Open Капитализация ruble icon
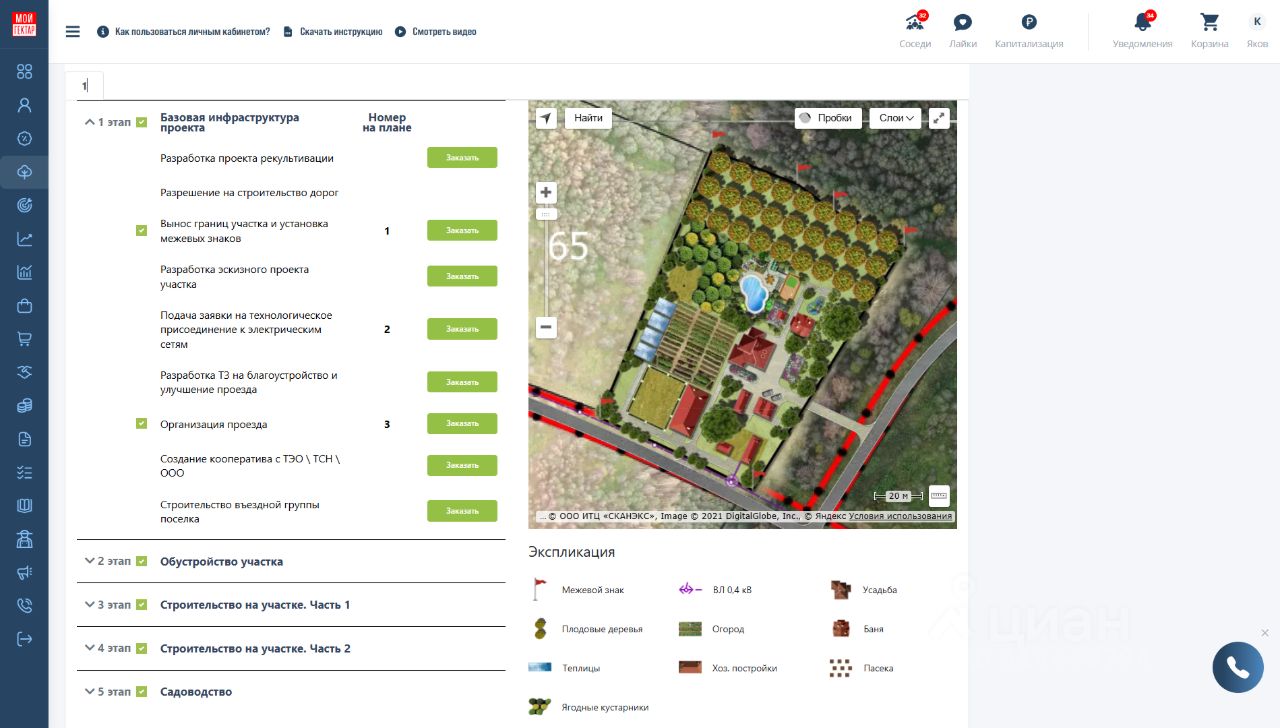Image resolution: width=1280 pixels, height=728 pixels. [x=1029, y=30]
